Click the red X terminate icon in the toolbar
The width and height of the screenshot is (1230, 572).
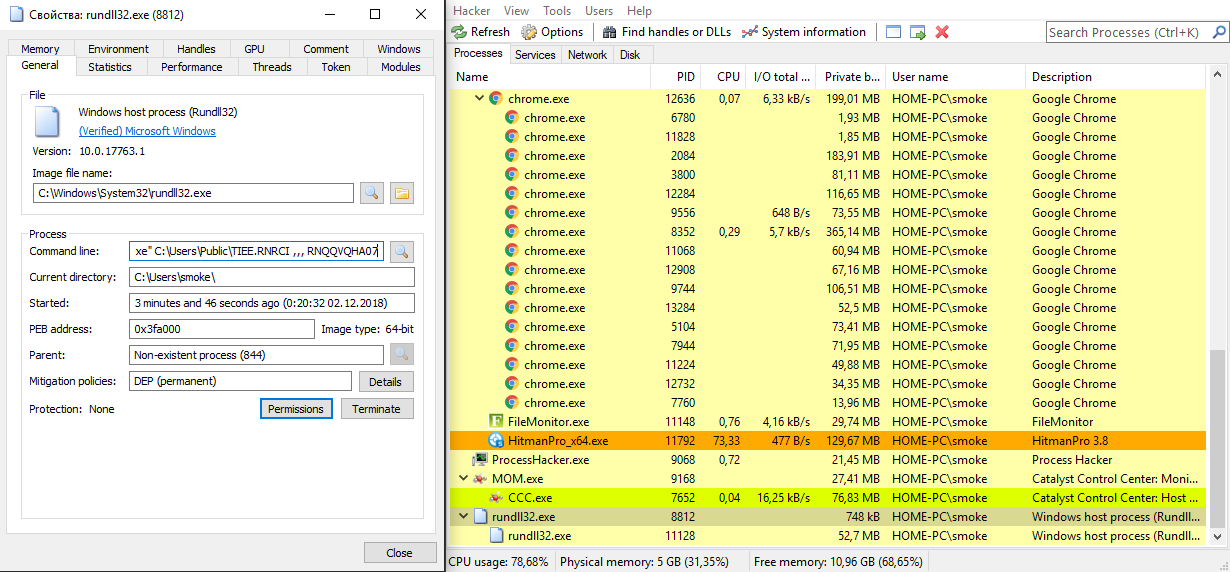pos(942,32)
